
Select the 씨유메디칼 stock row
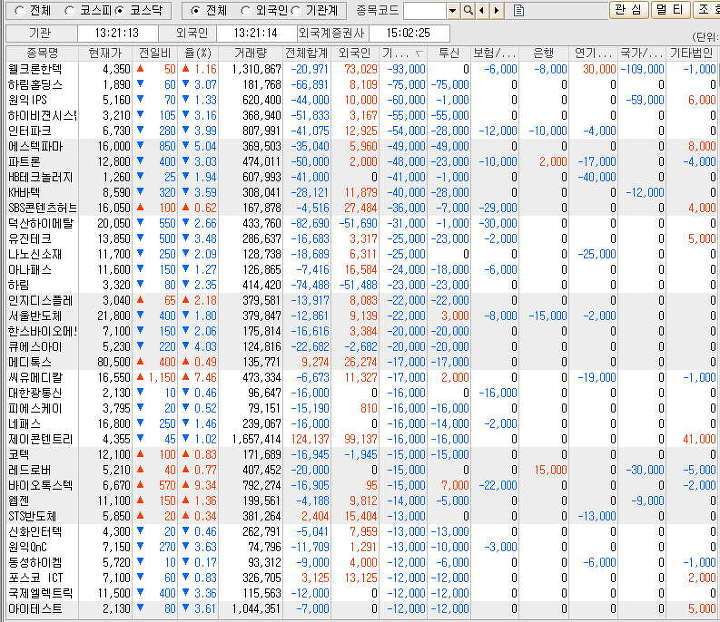pyautogui.click(x=362, y=378)
